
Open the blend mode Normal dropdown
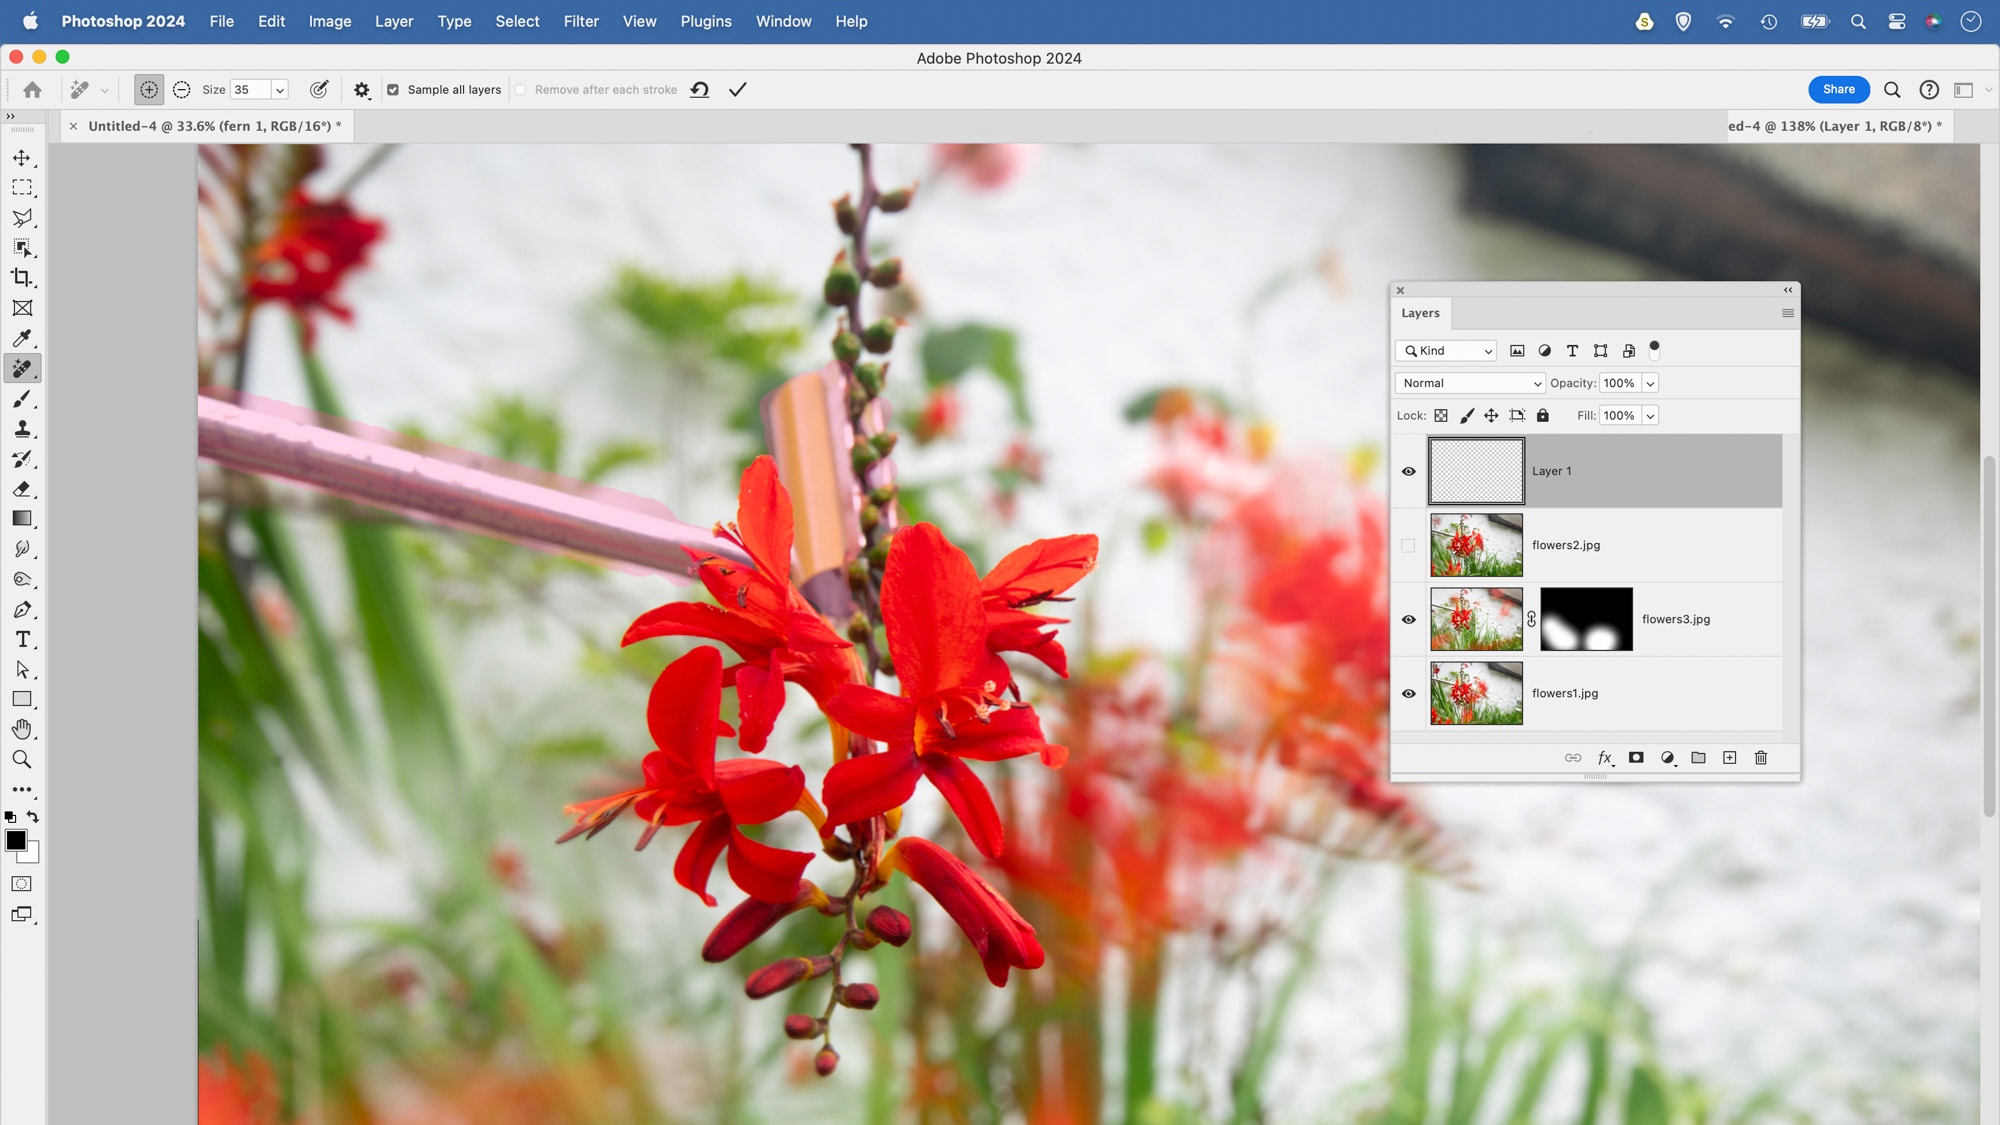[x=1470, y=383]
